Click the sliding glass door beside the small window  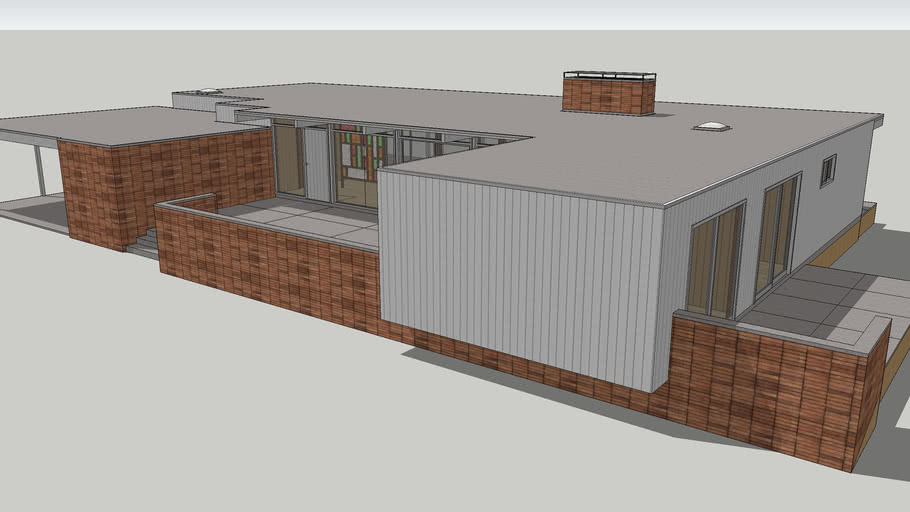tap(778, 231)
